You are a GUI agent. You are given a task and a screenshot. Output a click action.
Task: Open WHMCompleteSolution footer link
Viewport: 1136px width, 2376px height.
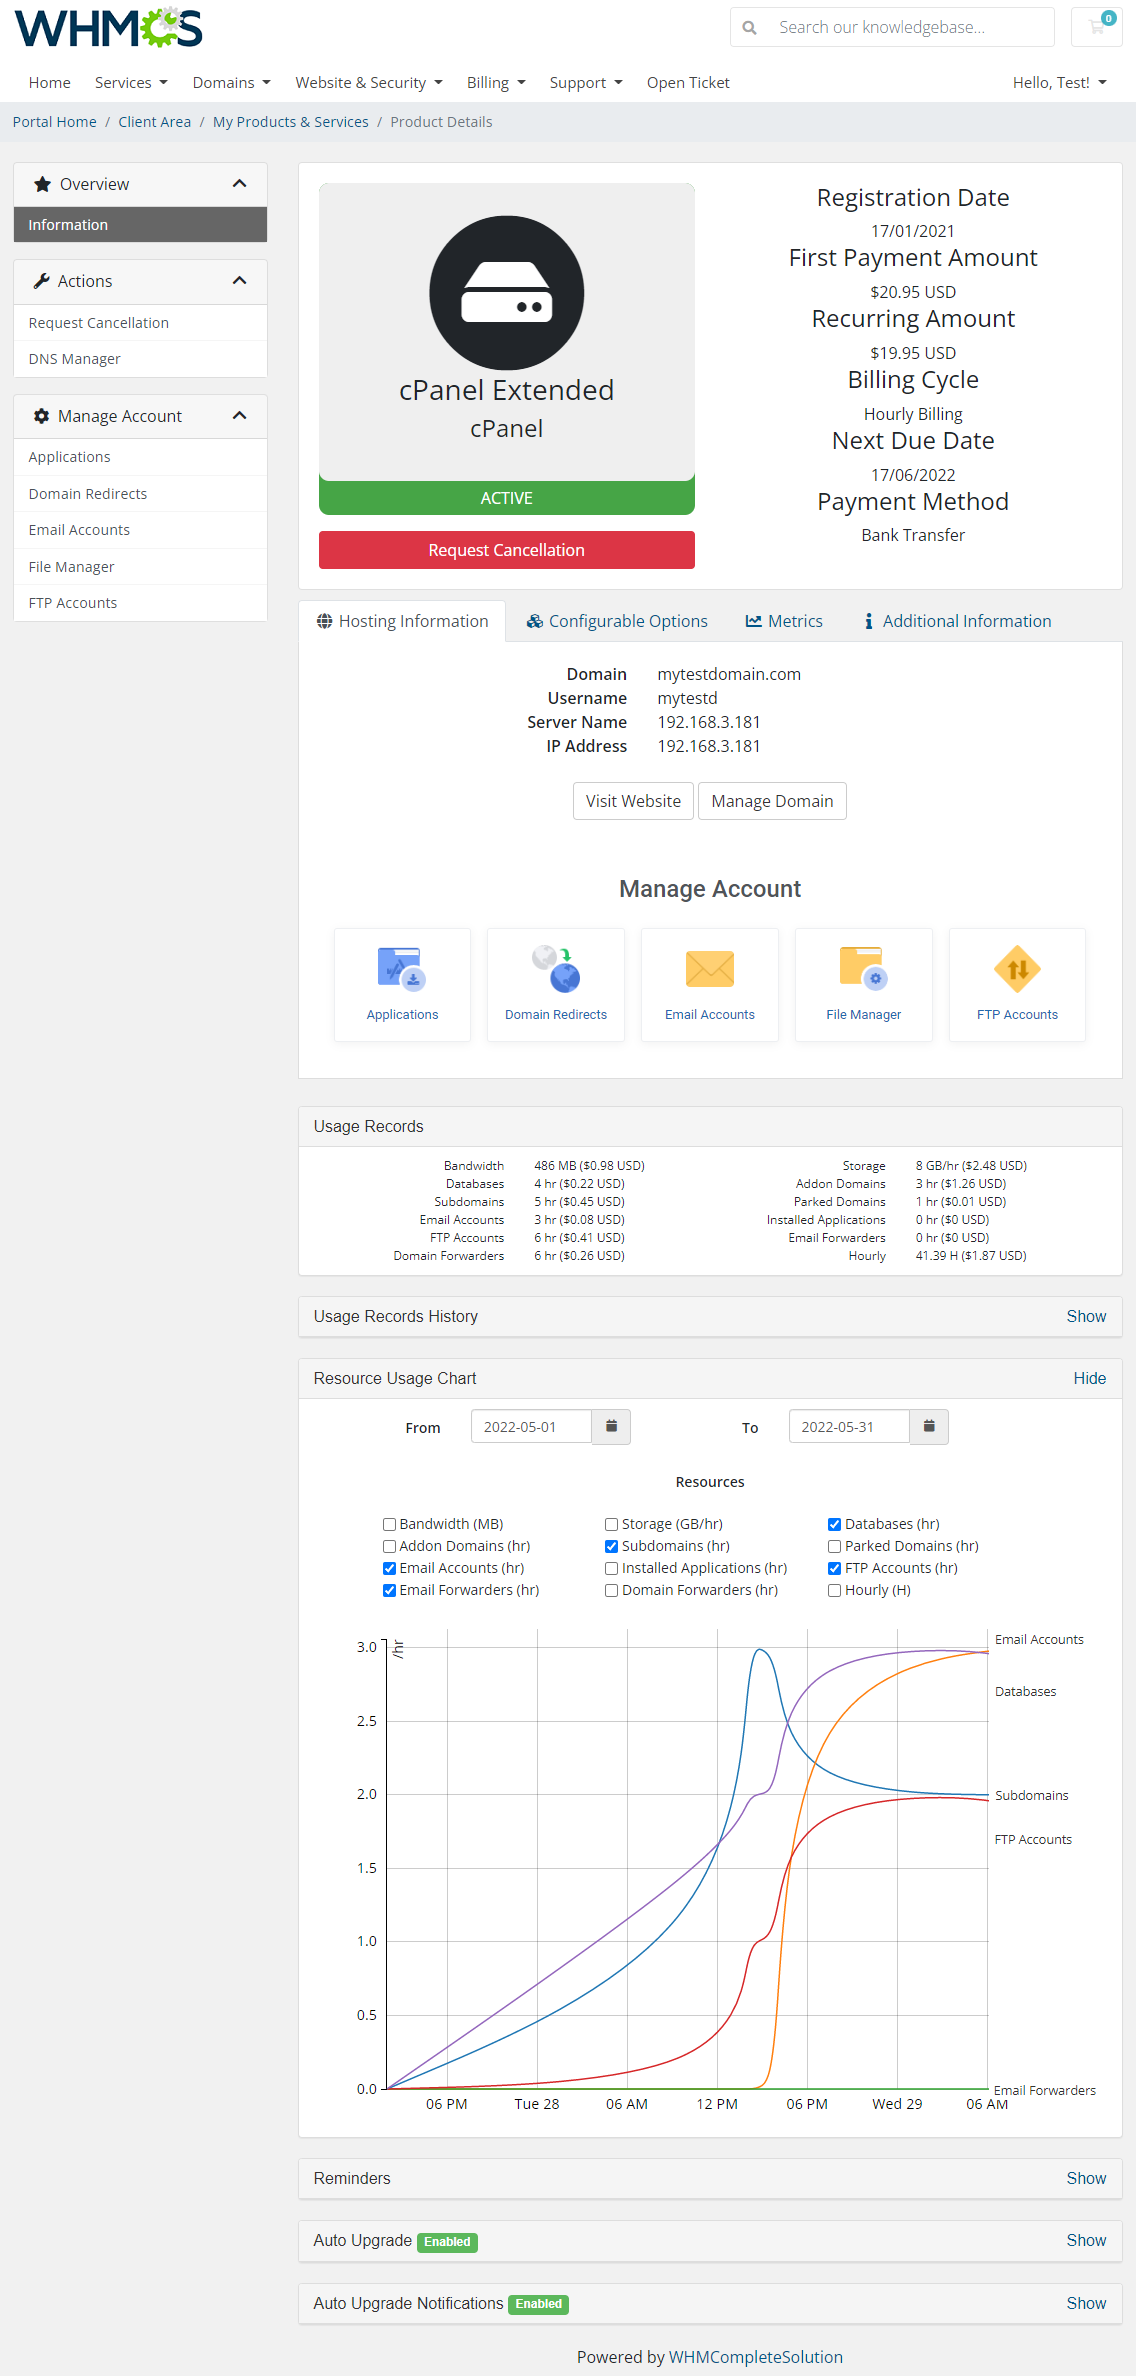(x=756, y=2357)
